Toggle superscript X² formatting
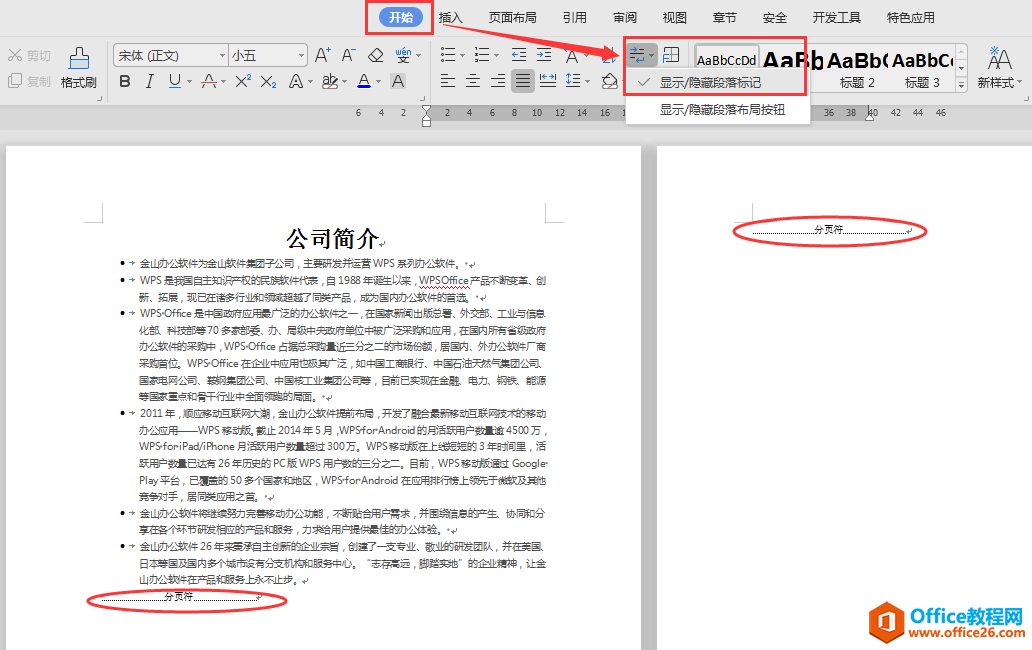 tap(243, 81)
